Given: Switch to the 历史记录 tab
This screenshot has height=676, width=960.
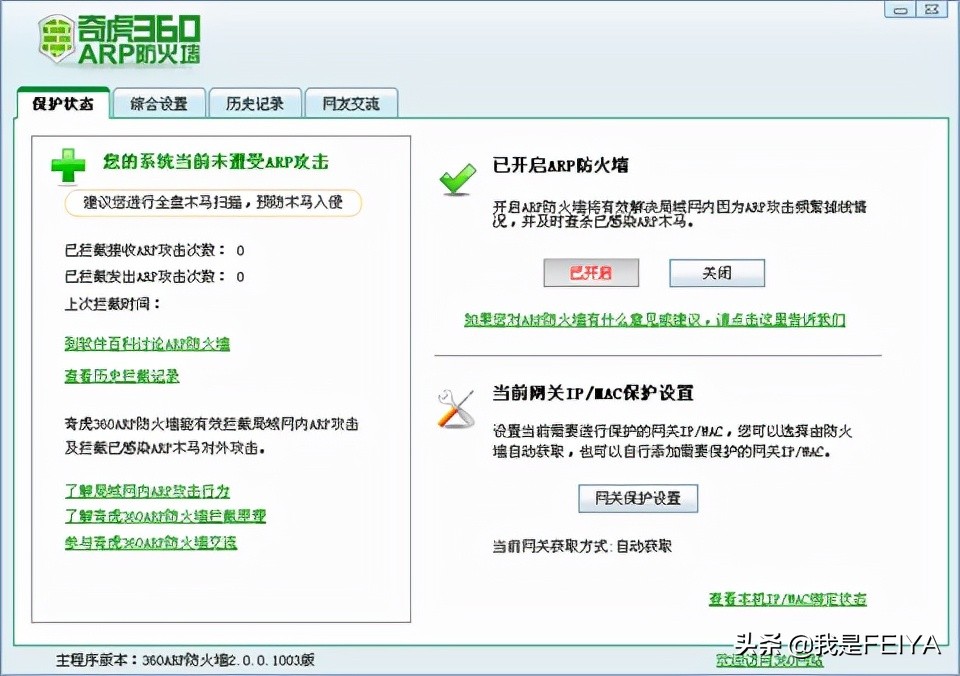Looking at the screenshot, I should pyautogui.click(x=254, y=103).
